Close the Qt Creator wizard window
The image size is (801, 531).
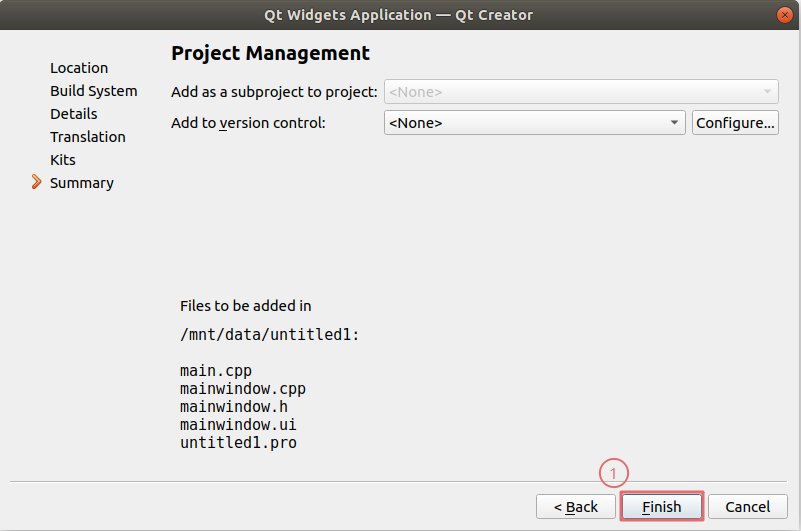coord(785,14)
